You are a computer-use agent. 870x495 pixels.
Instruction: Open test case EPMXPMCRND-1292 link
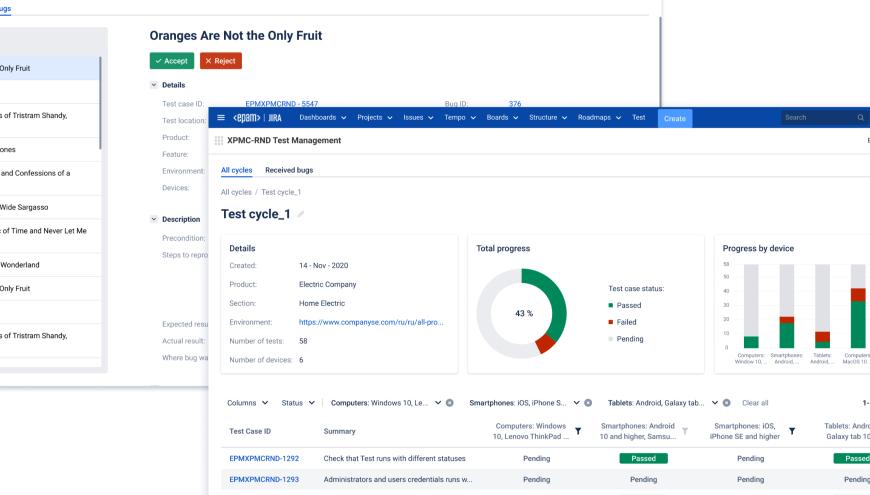264,458
